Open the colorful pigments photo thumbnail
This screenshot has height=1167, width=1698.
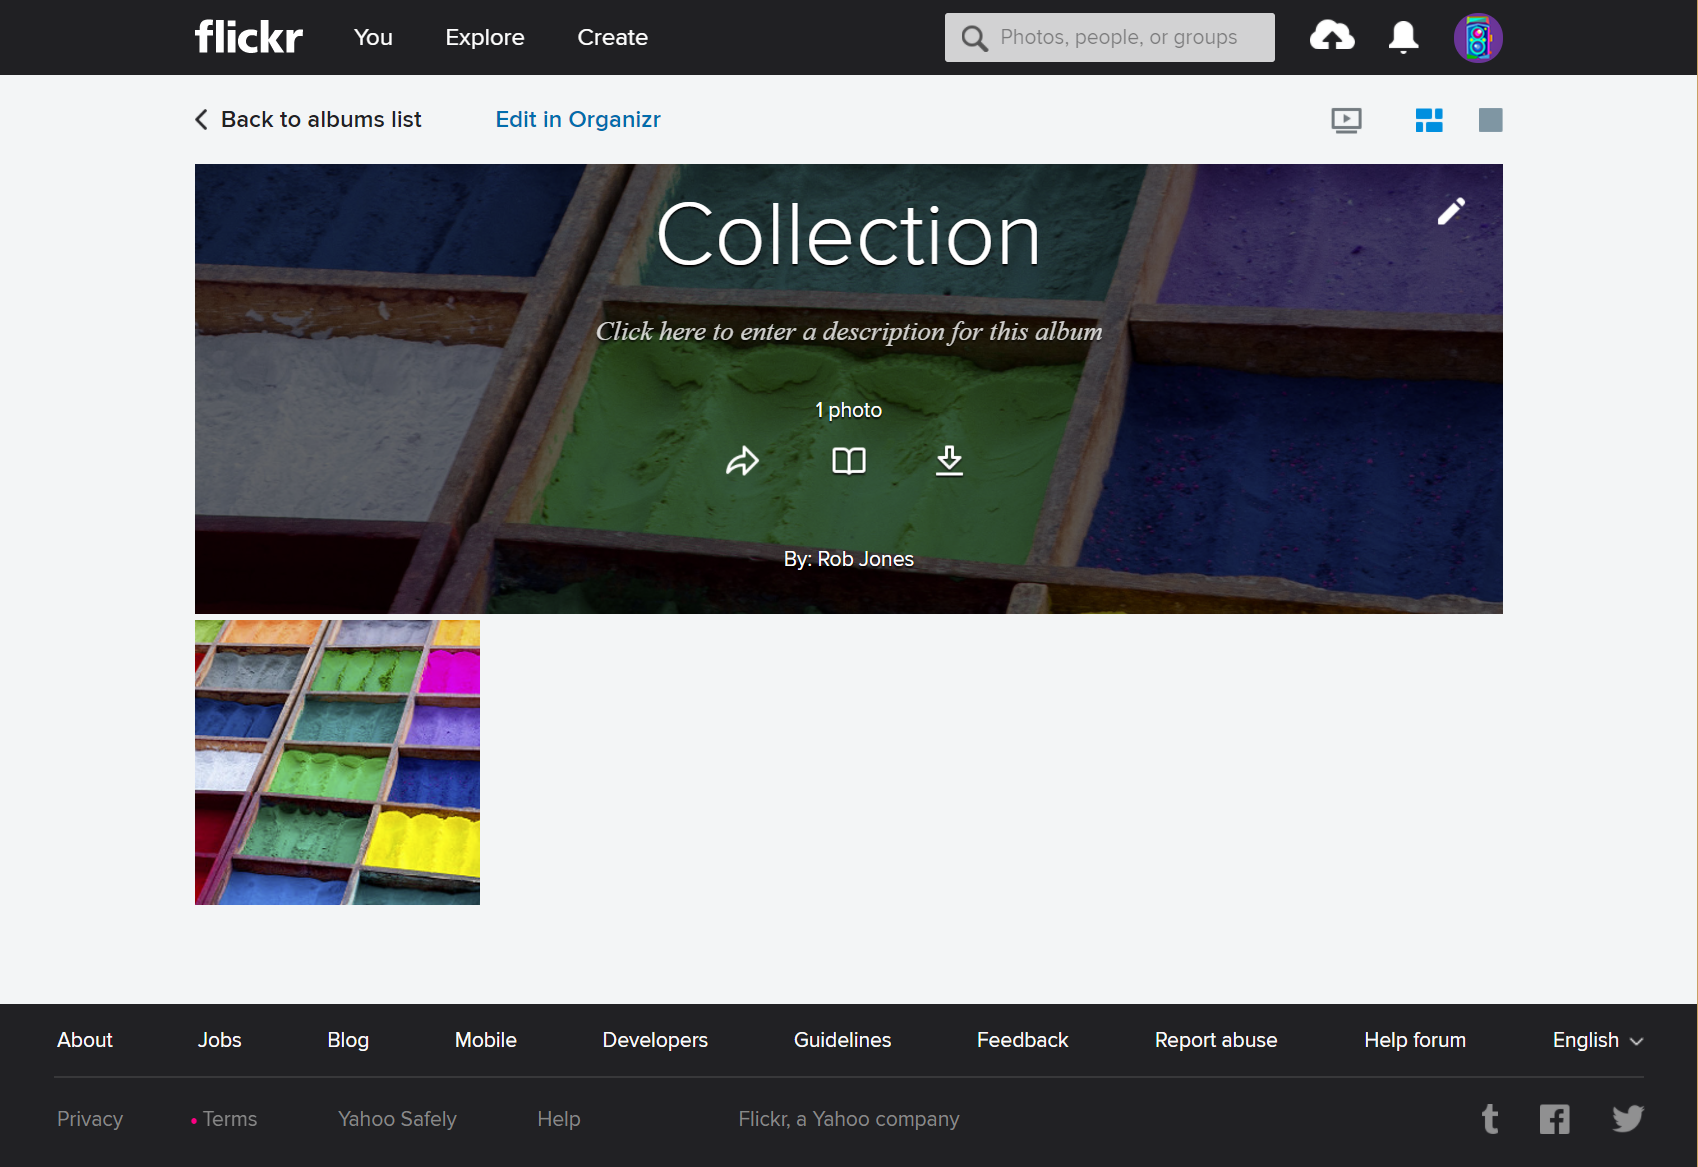pyautogui.click(x=337, y=762)
